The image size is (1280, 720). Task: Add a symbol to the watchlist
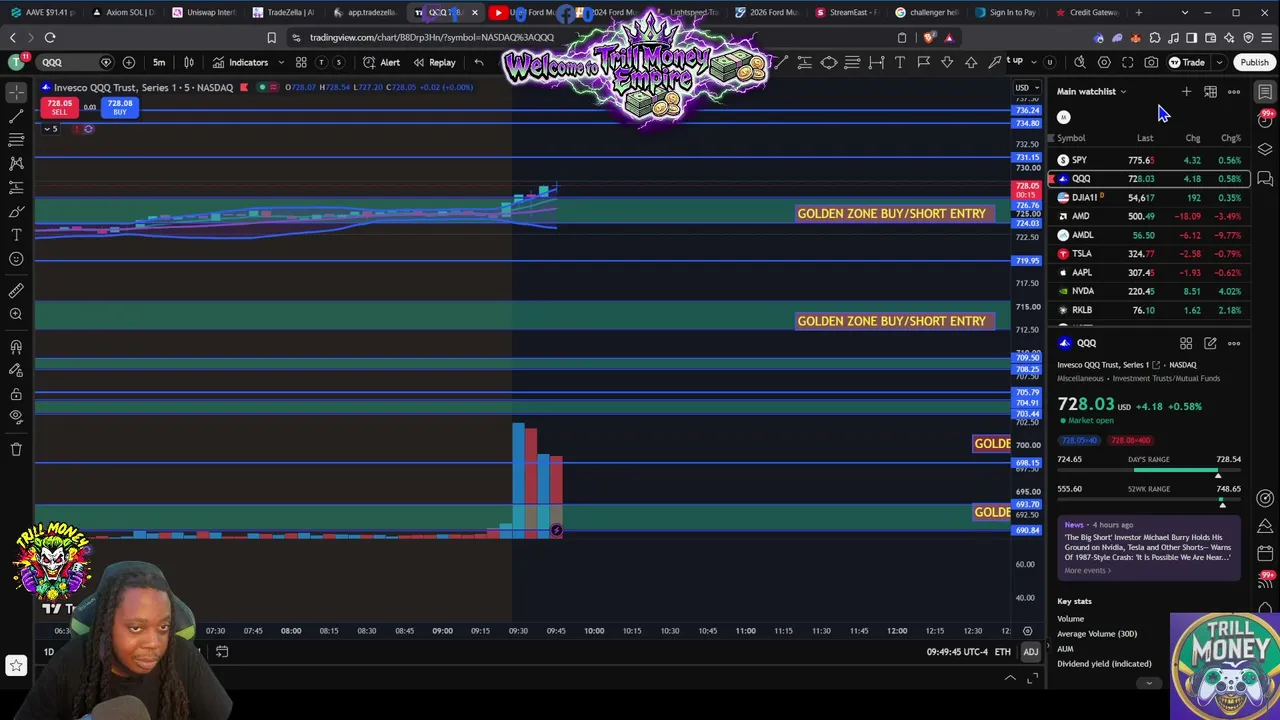[x=1186, y=92]
